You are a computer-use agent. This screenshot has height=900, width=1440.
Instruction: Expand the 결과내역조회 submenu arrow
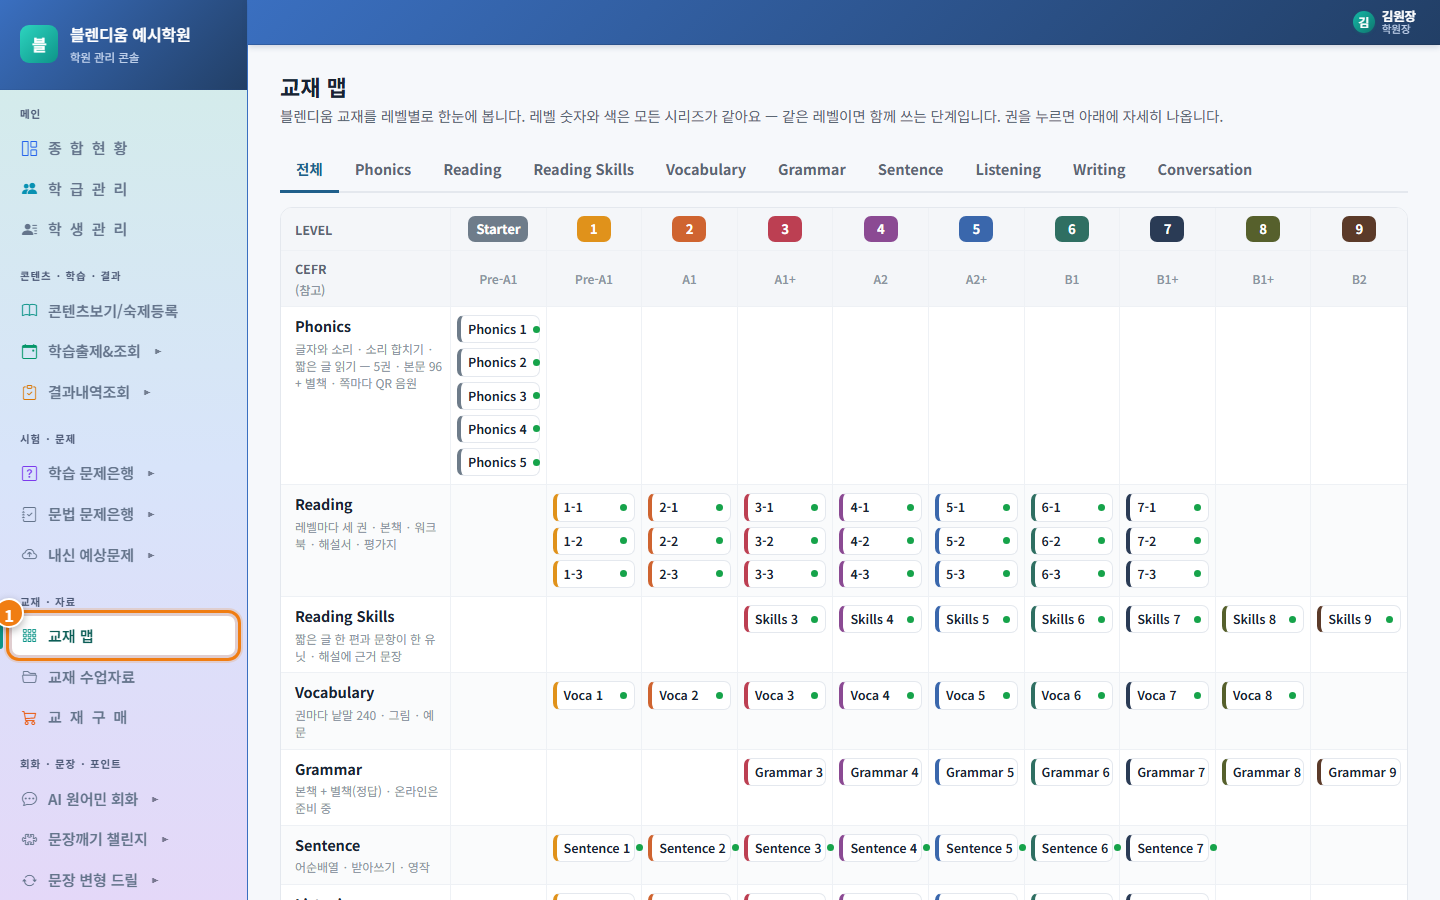[x=147, y=393]
